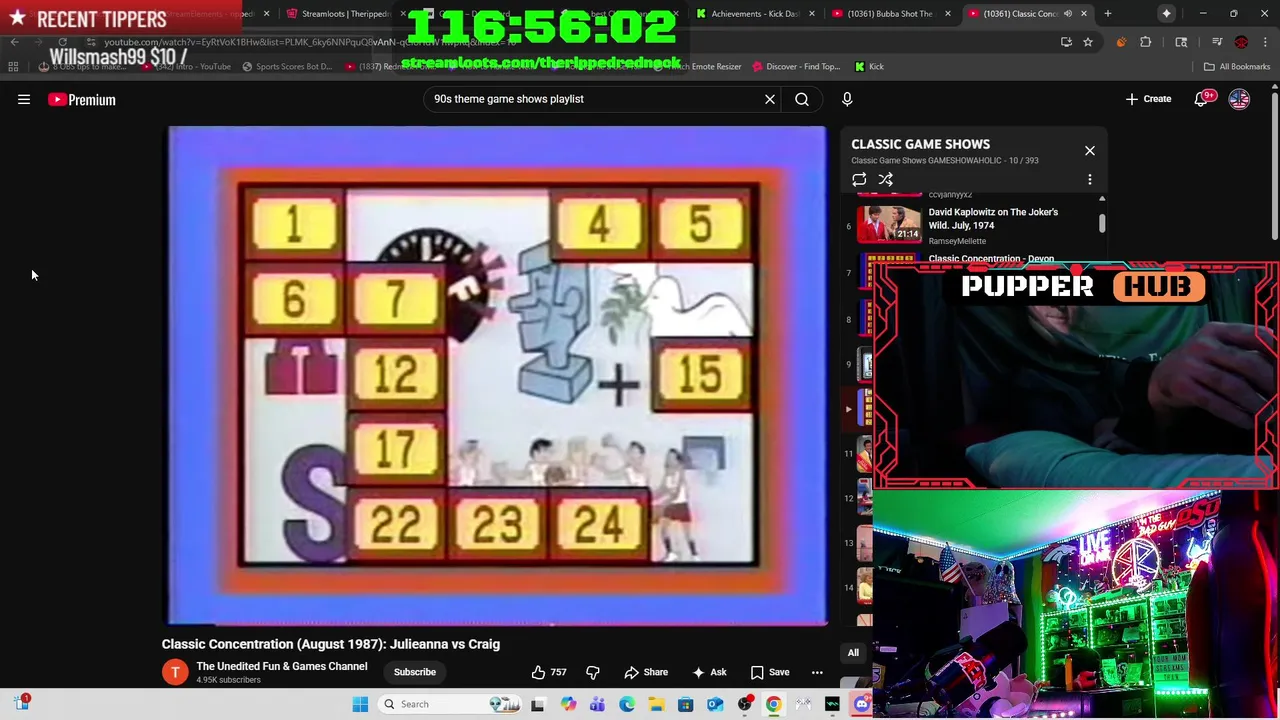Screen dimensions: 1280x720
Task: Ask about this video
Action: 709,672
